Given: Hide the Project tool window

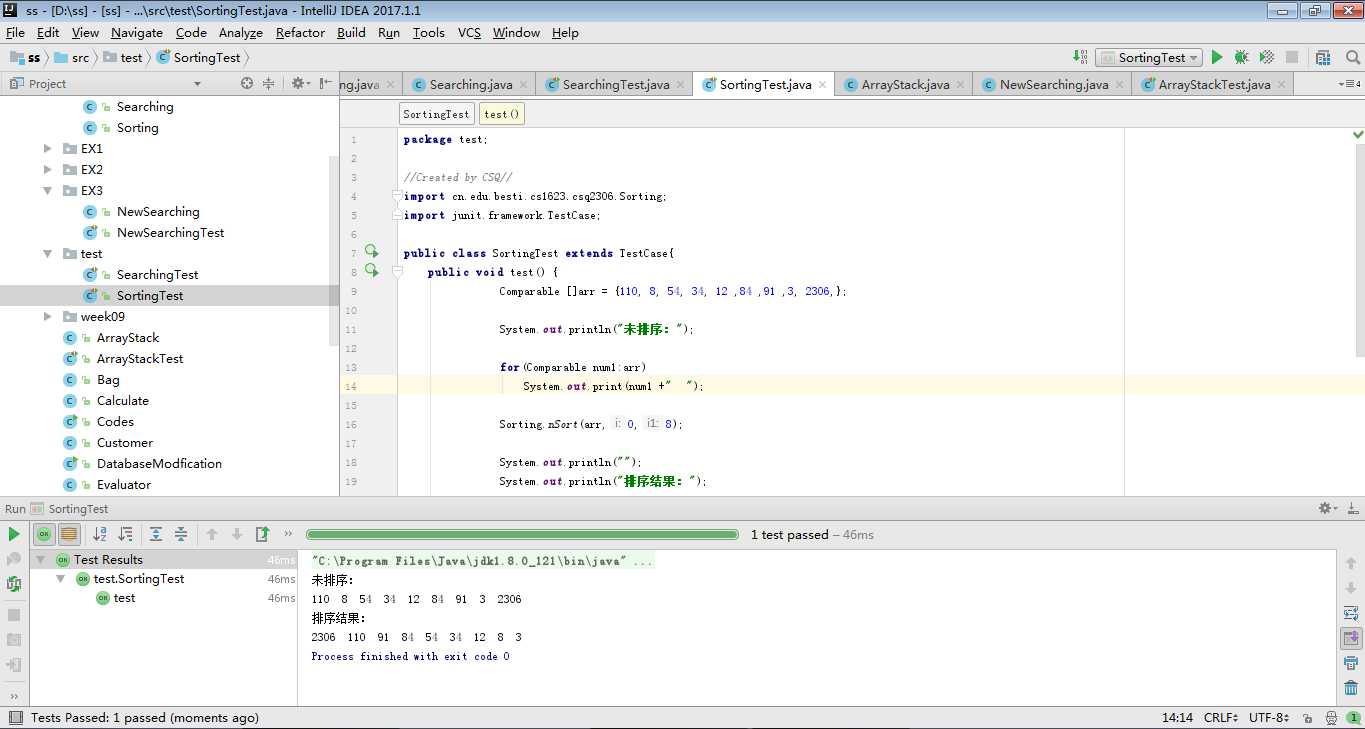Looking at the screenshot, I should click(x=326, y=84).
